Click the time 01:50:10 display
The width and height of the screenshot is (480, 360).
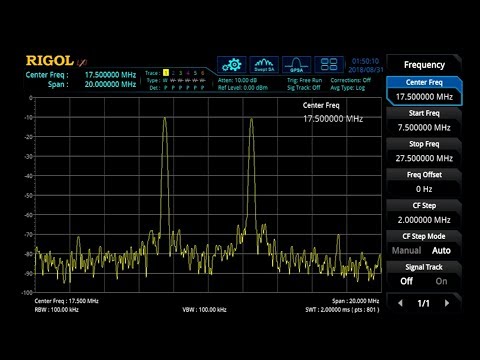coord(365,61)
